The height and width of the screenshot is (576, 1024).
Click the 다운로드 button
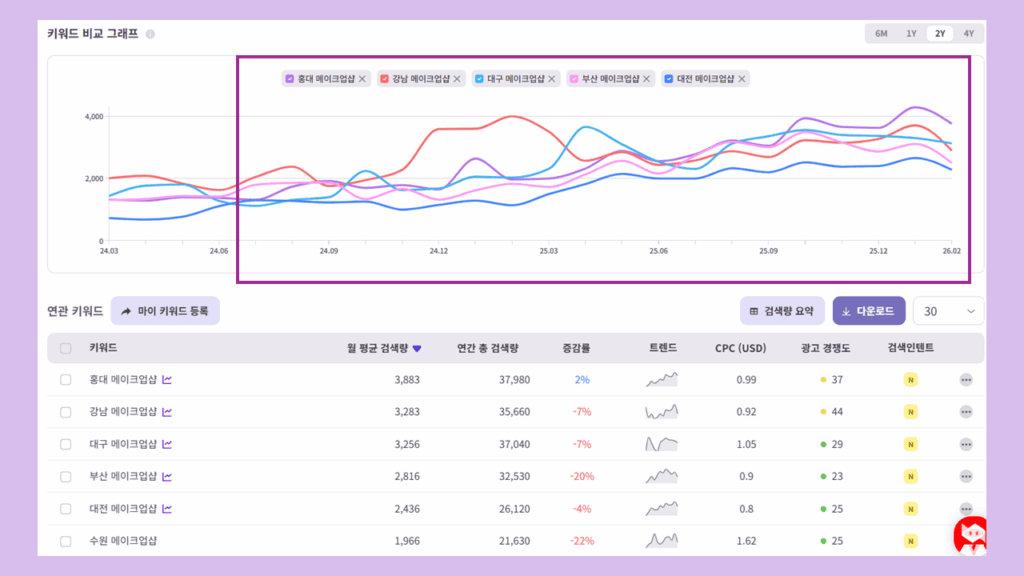pyautogui.click(x=869, y=311)
